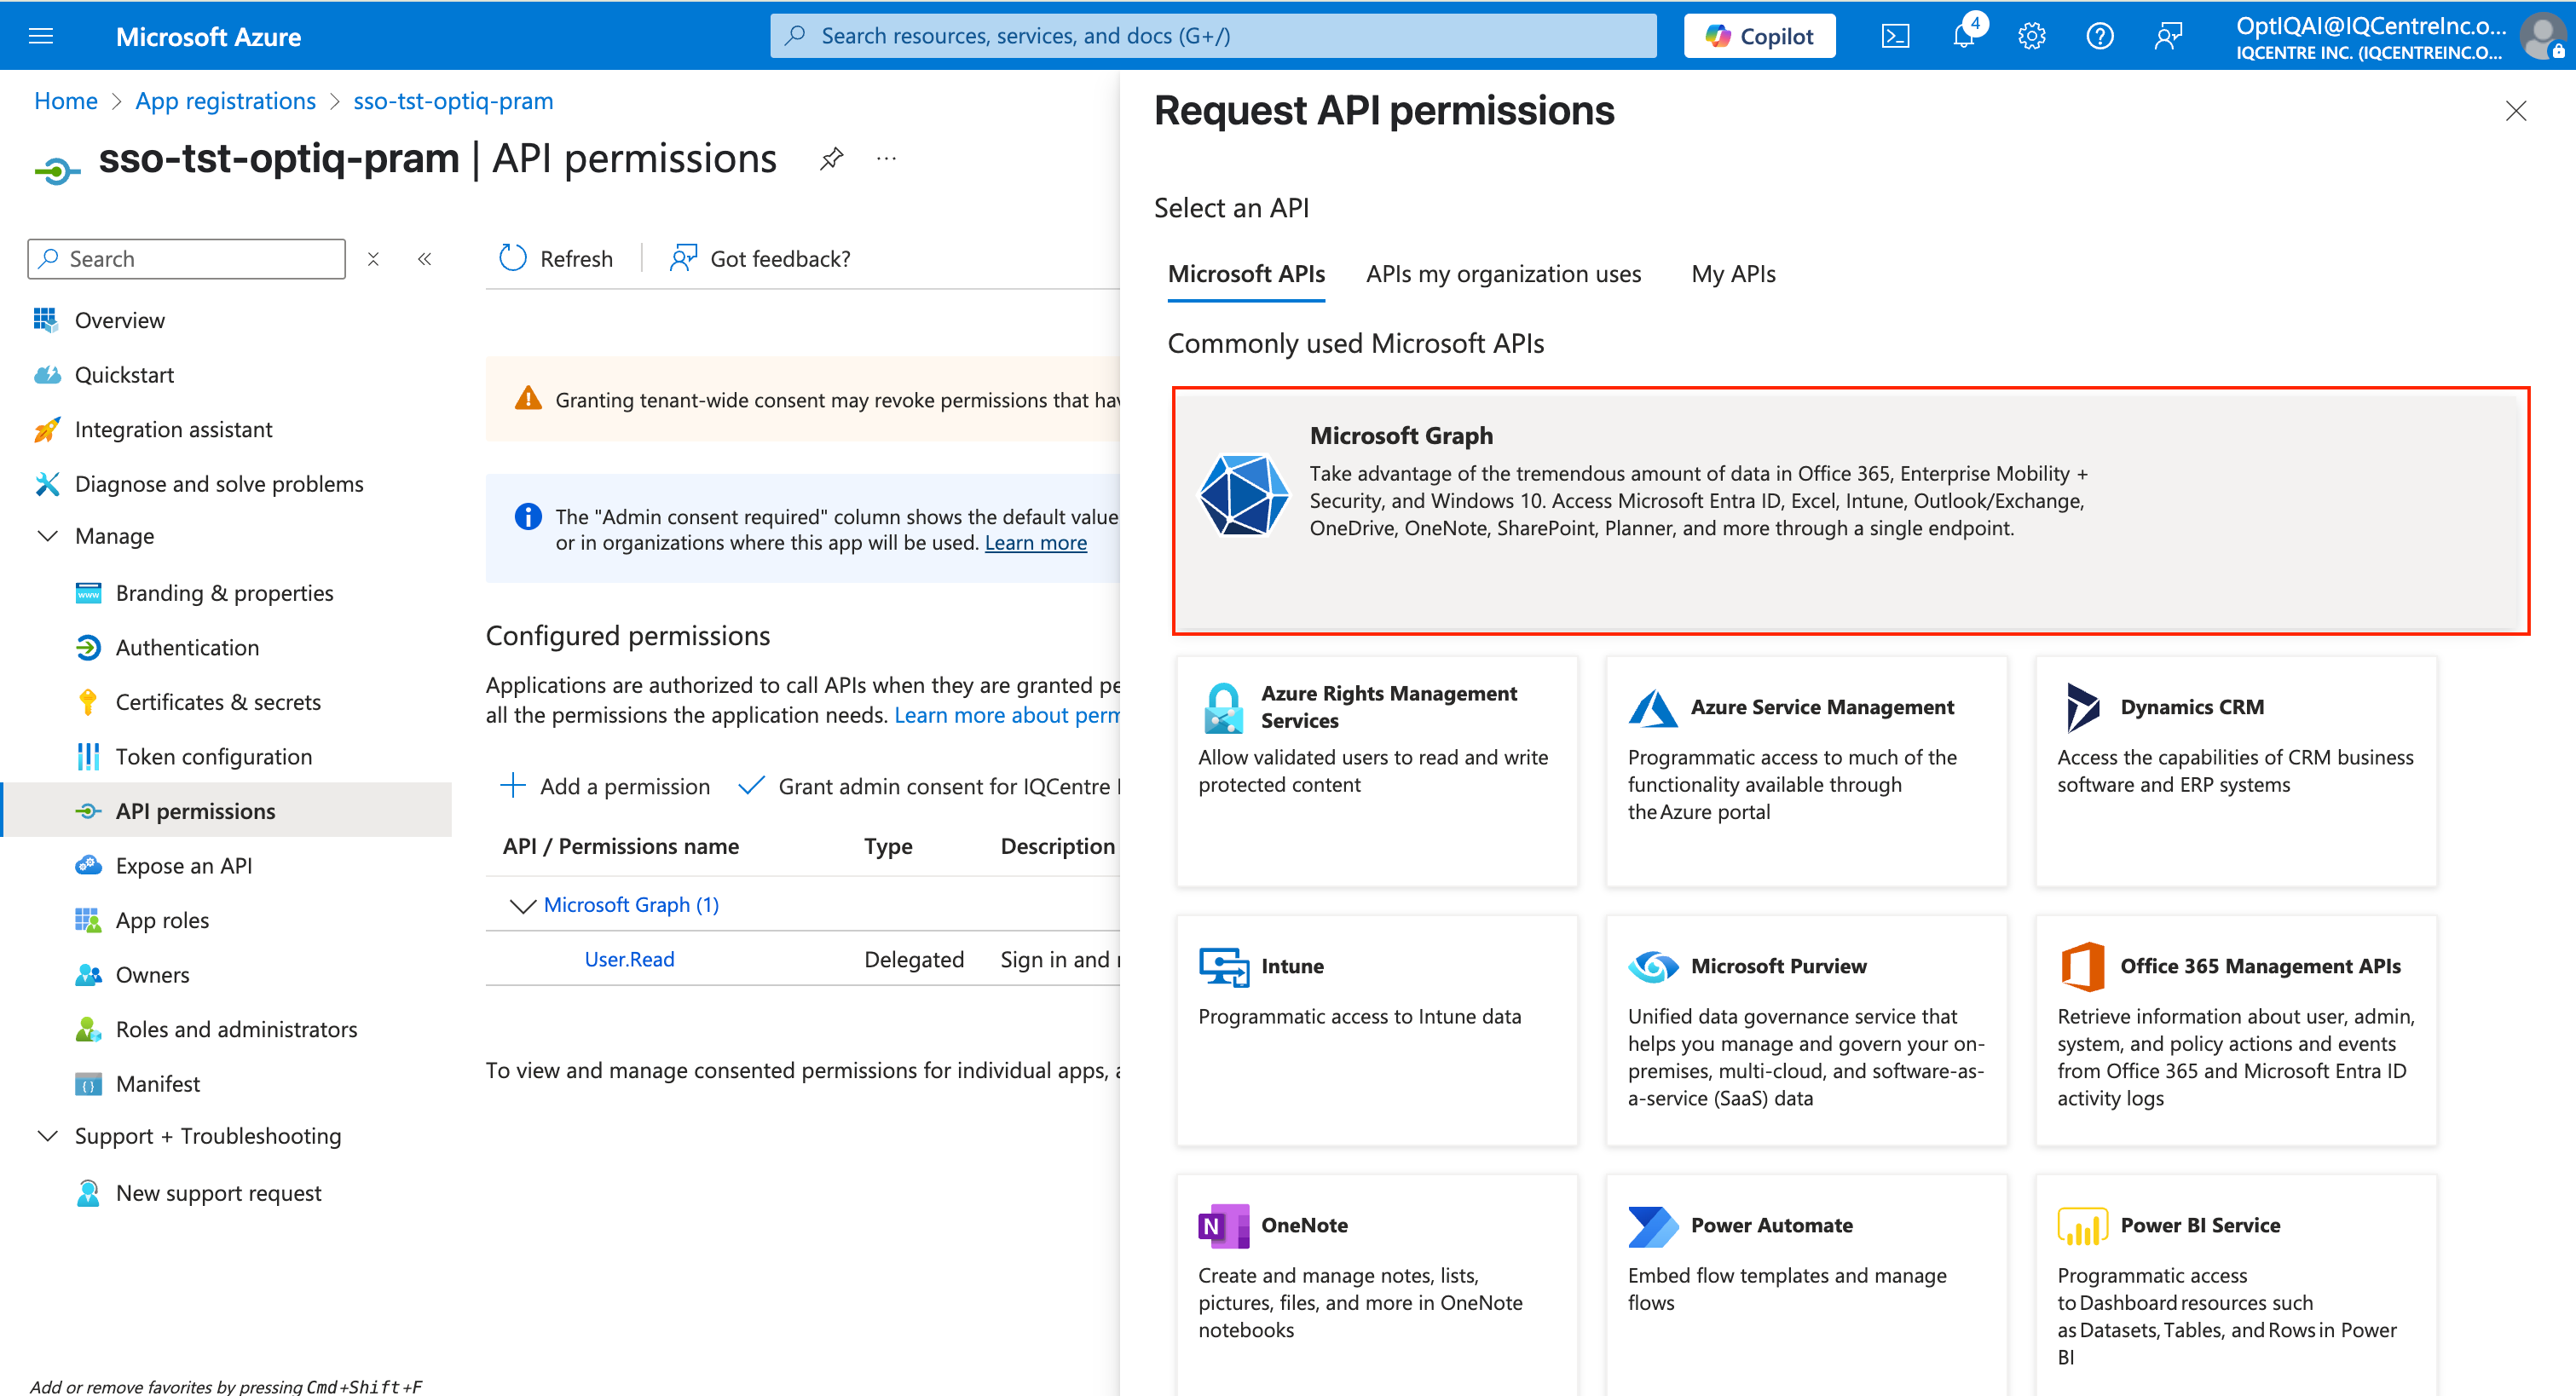Go to Home breadcrumb
This screenshot has height=1396, width=2576.
[x=66, y=101]
